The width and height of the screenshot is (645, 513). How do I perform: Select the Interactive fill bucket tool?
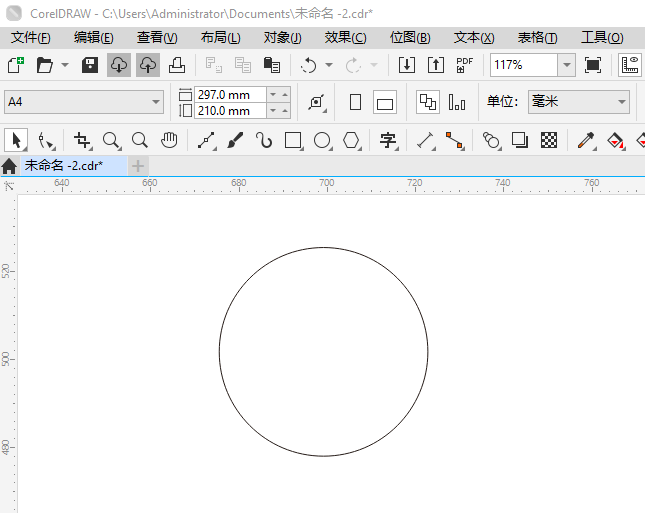pyautogui.click(x=615, y=141)
